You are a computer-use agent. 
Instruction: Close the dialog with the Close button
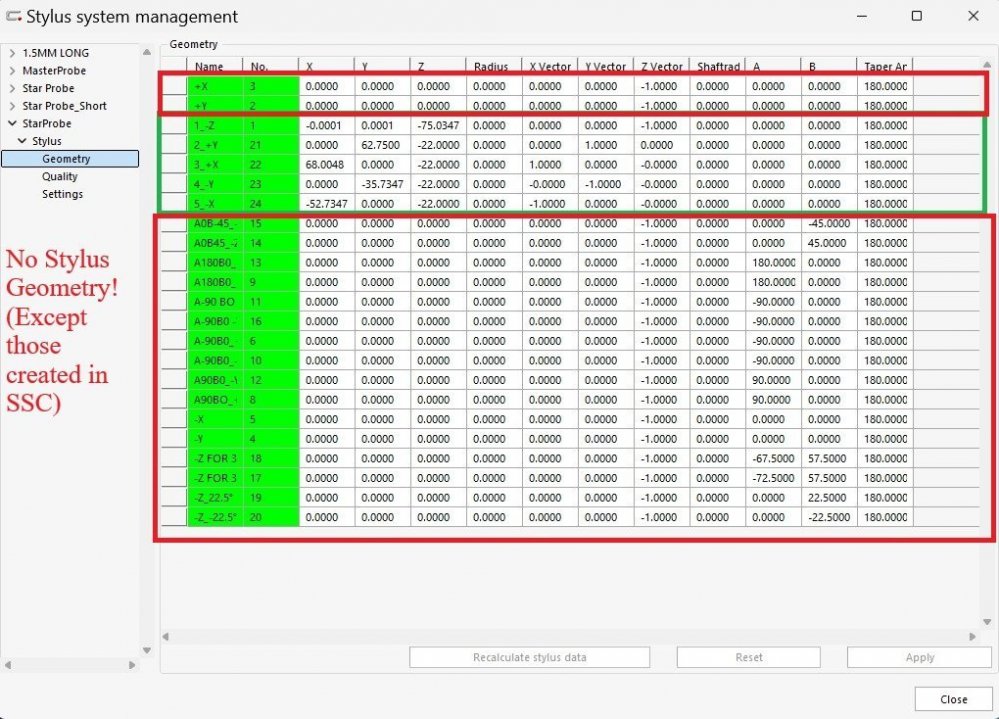[x=953, y=699]
